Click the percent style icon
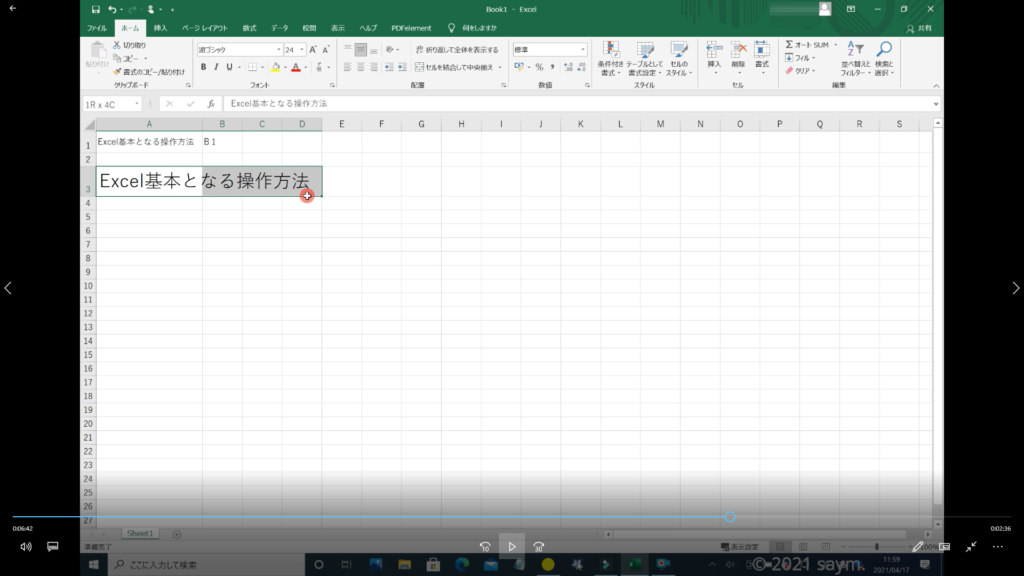 tap(539, 67)
